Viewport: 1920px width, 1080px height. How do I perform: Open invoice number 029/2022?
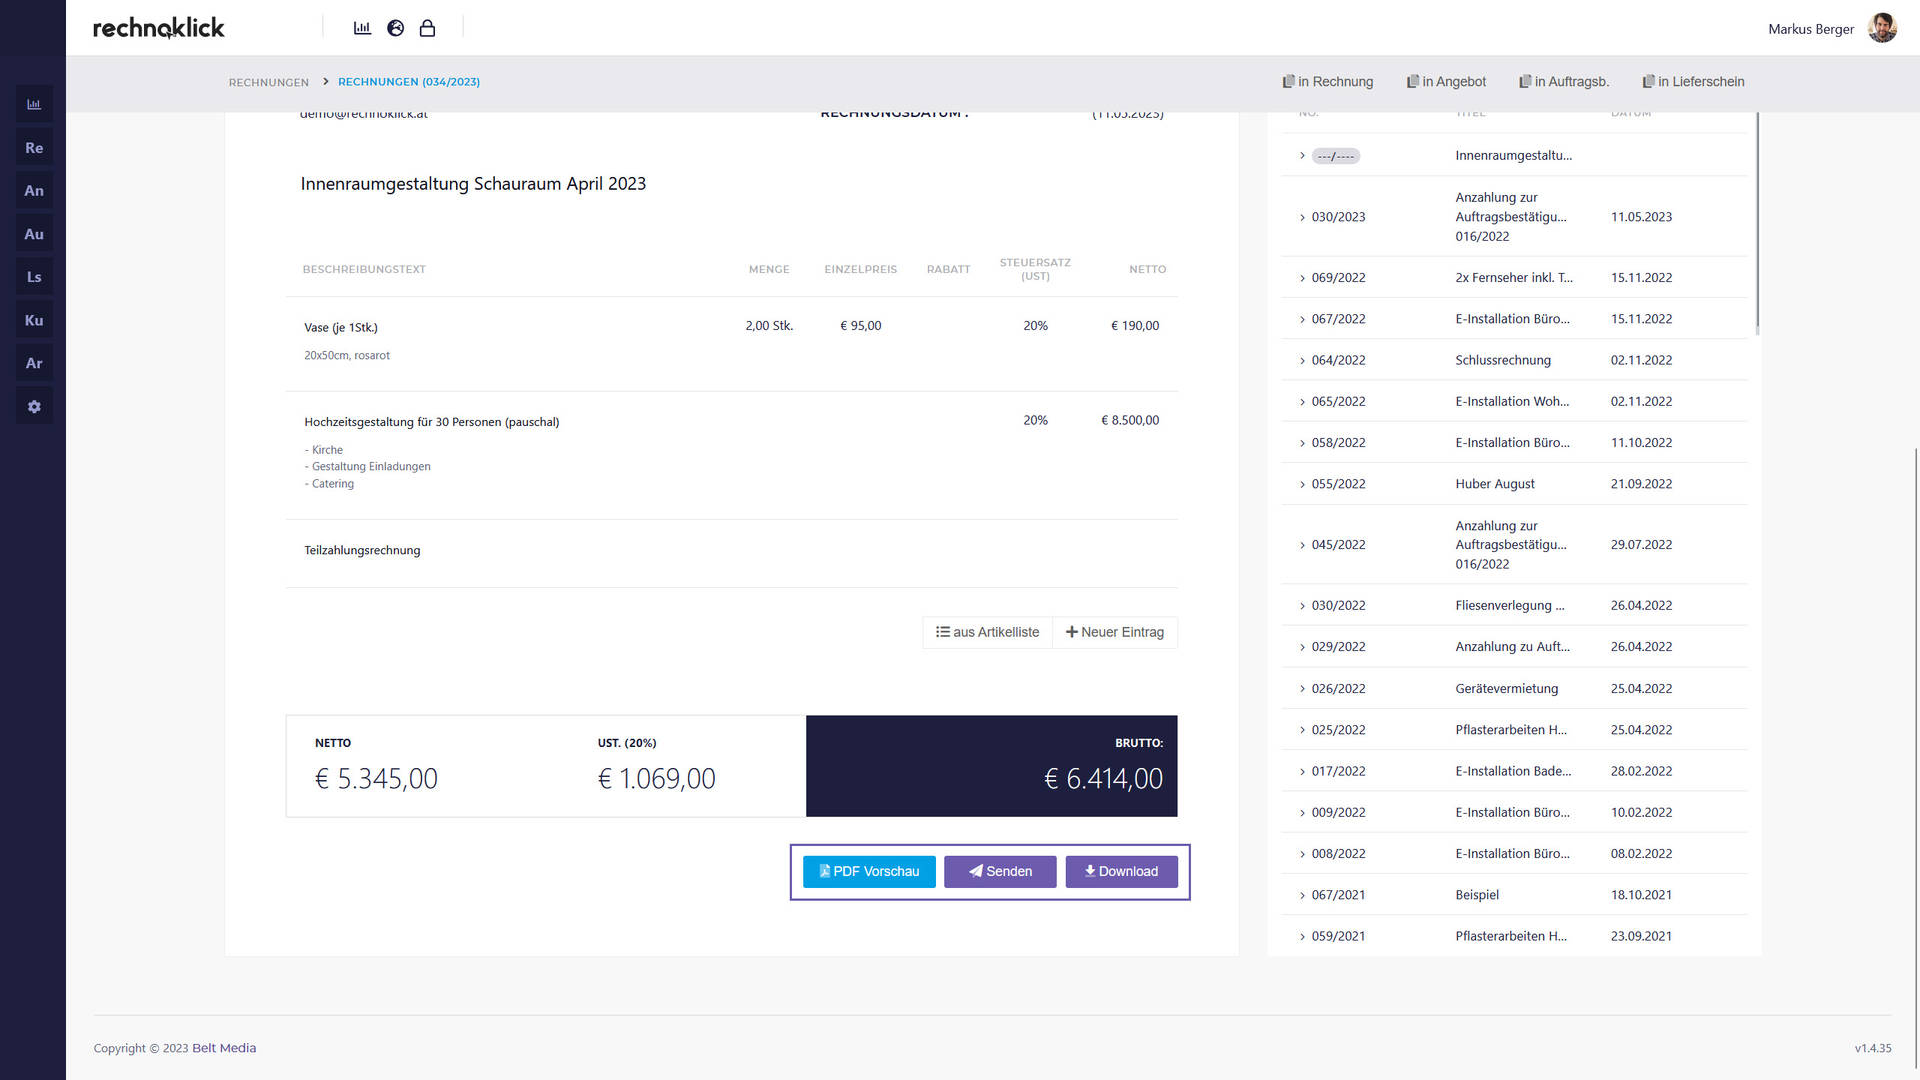point(1338,647)
